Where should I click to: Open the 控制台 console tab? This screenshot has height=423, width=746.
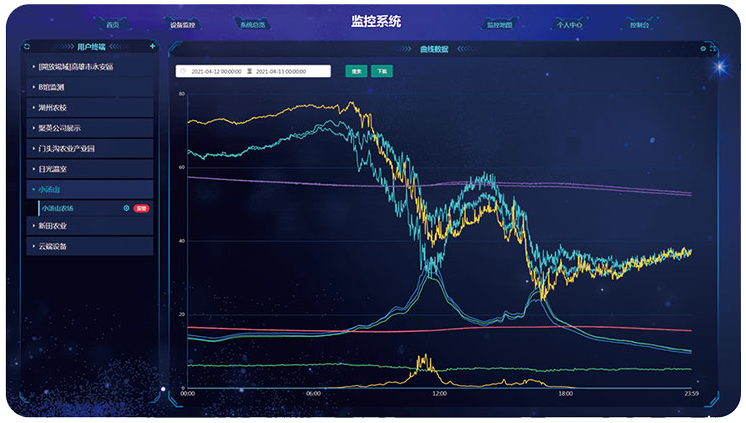[x=640, y=24]
